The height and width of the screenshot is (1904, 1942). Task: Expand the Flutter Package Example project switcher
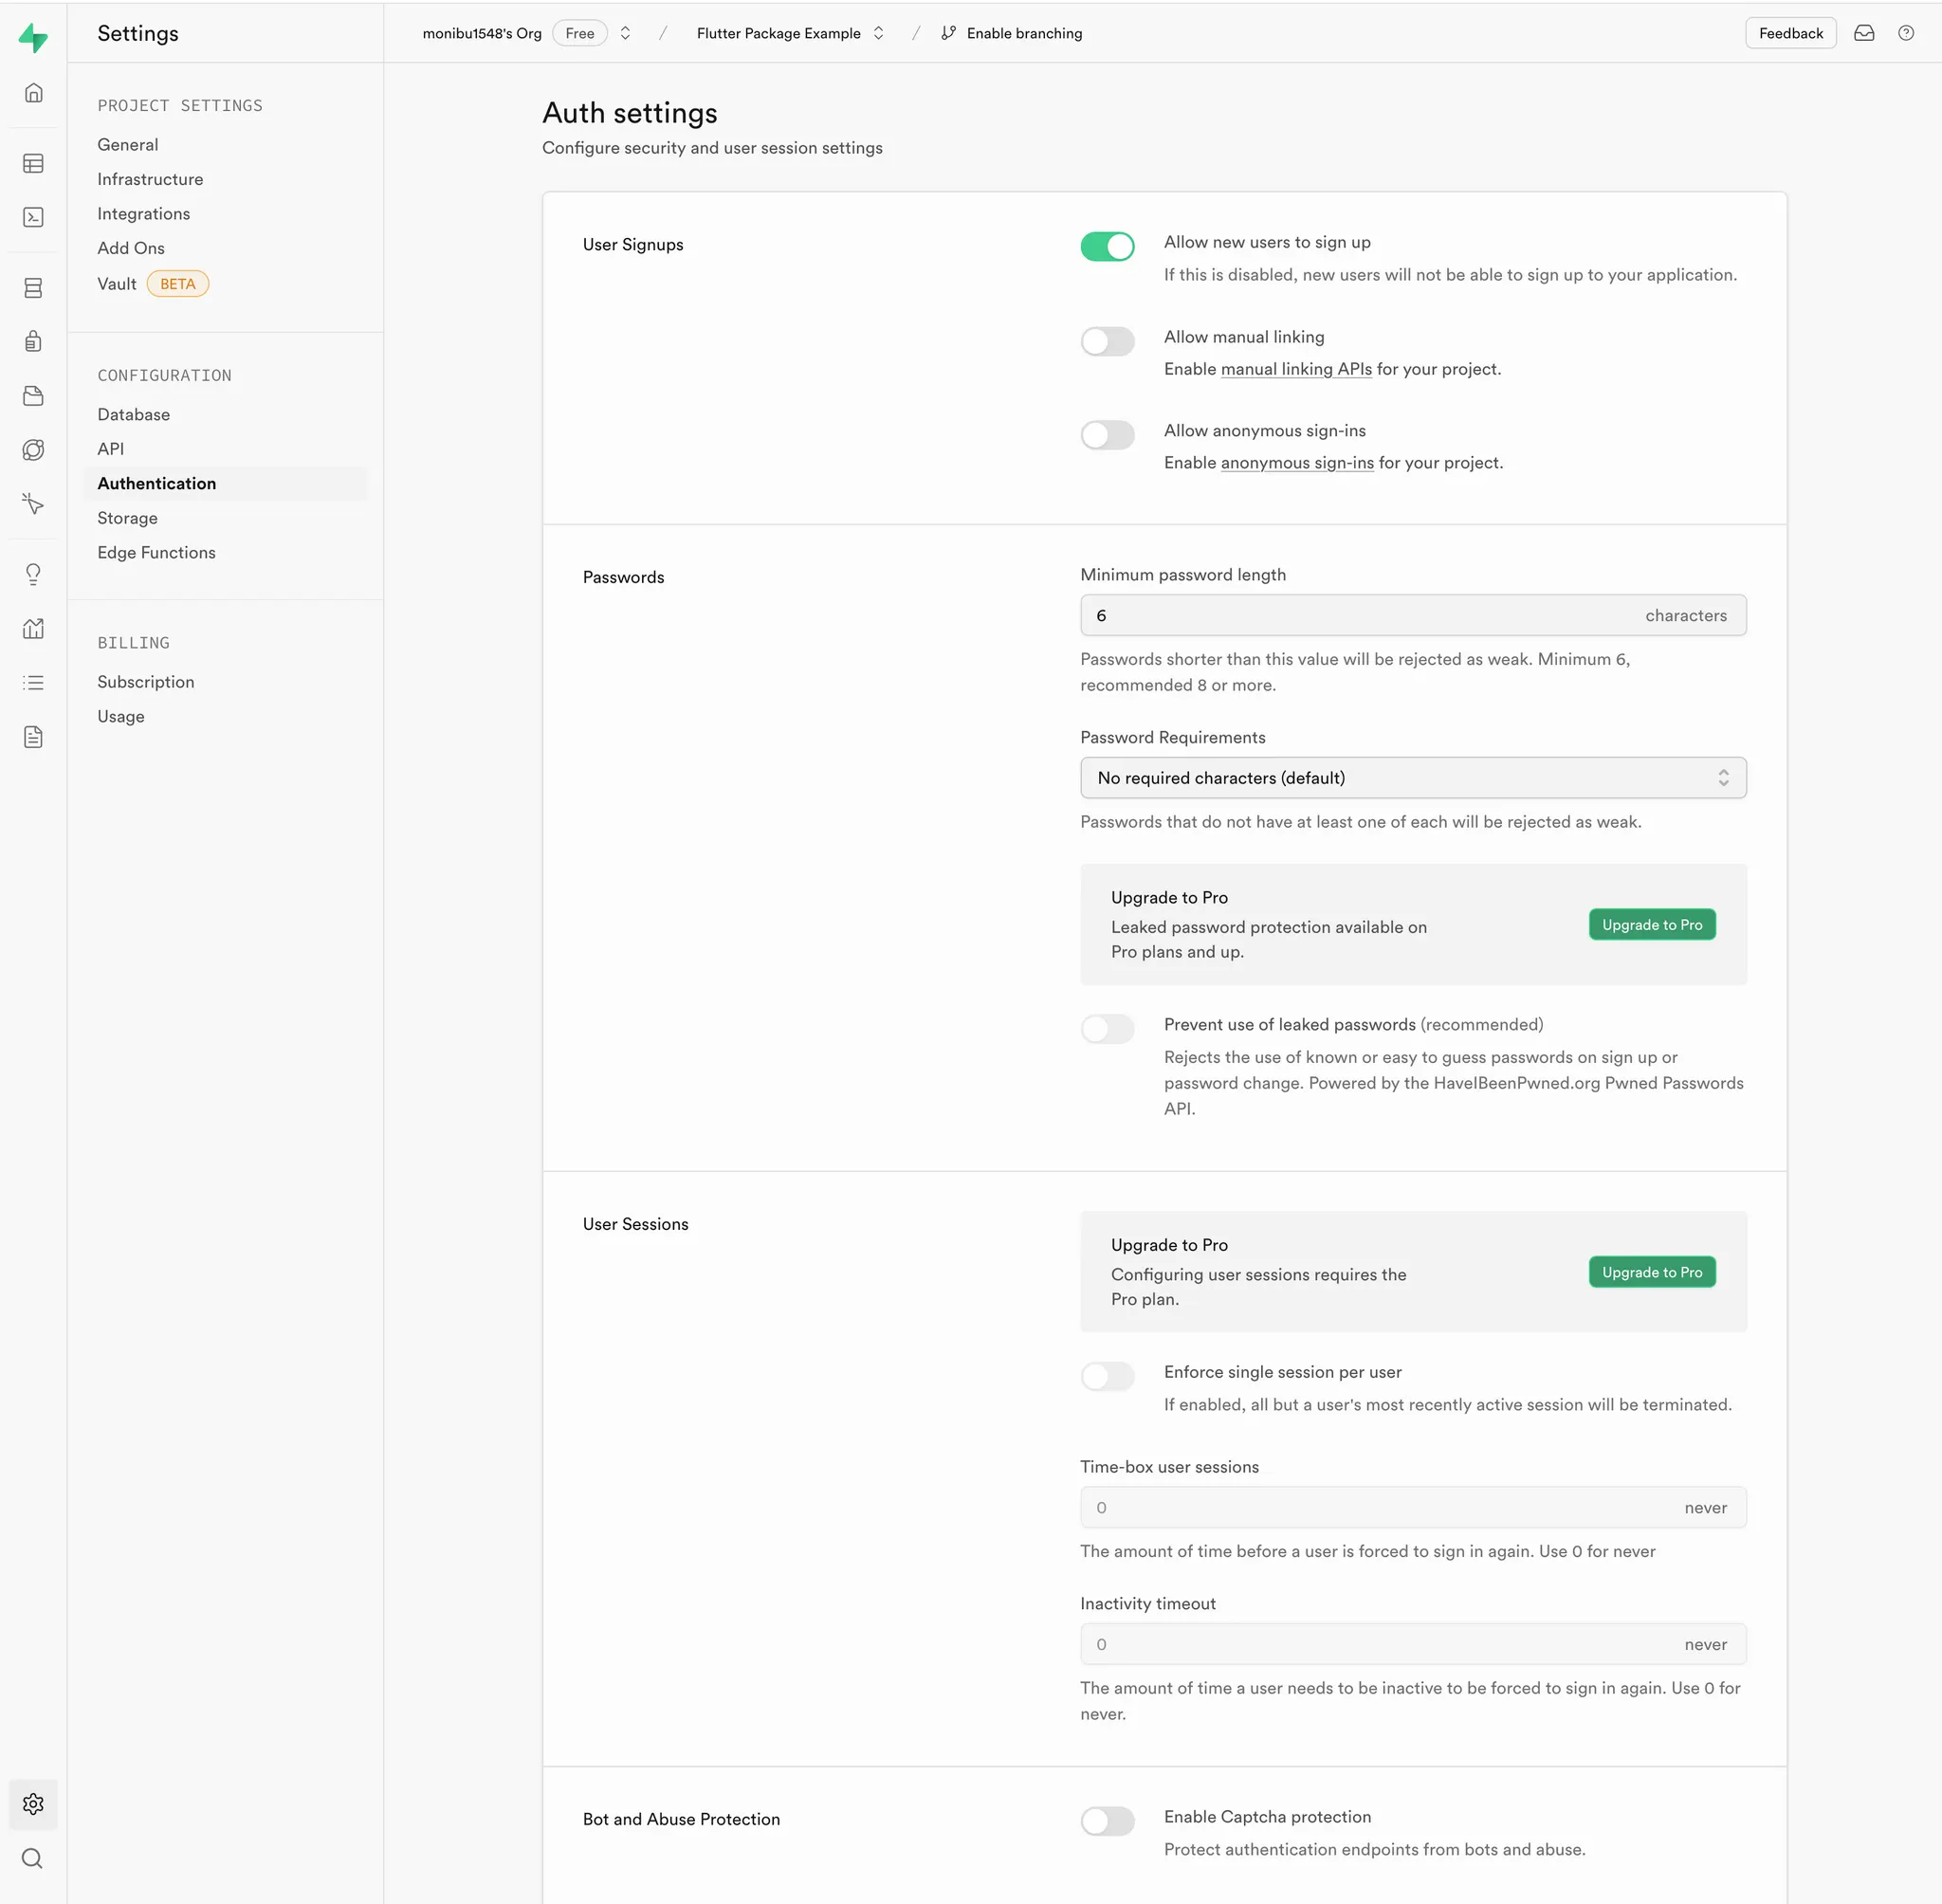tap(878, 33)
